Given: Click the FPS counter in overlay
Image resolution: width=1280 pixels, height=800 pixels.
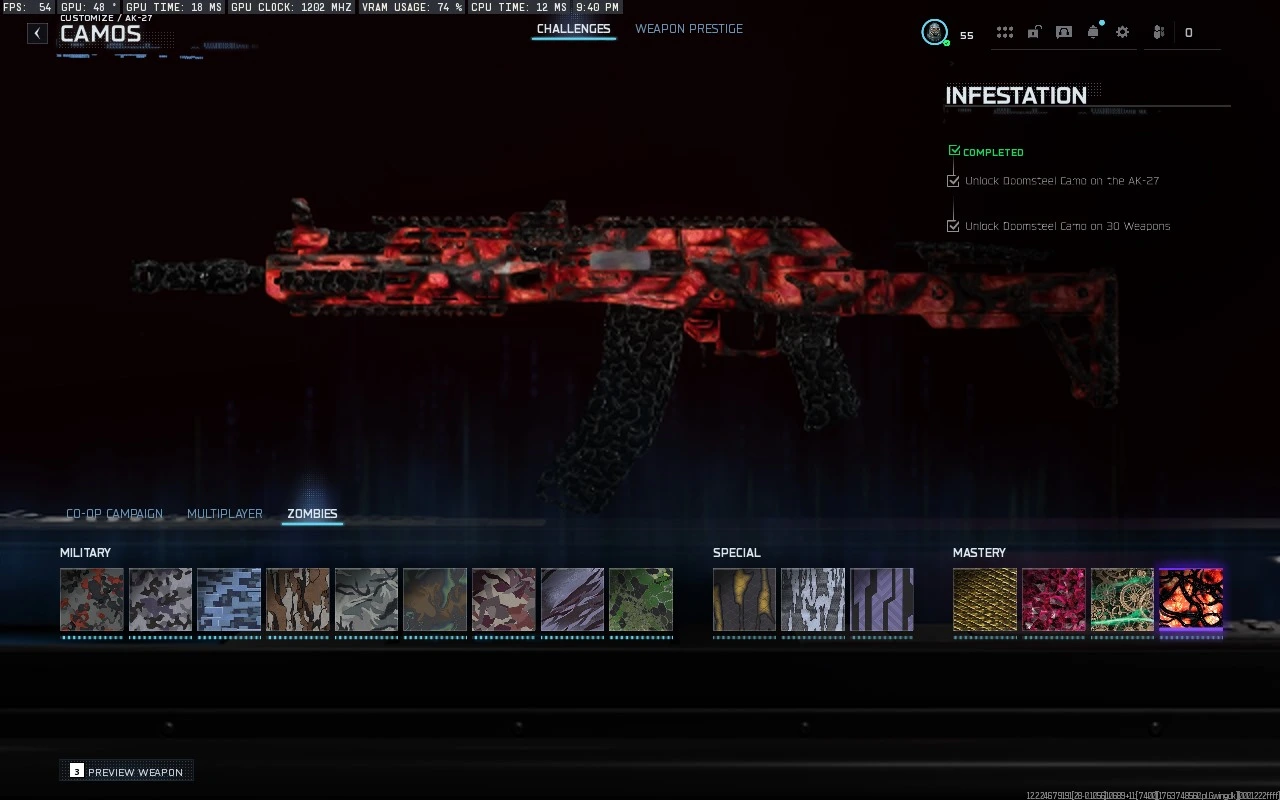Looking at the screenshot, I should tap(27, 7).
